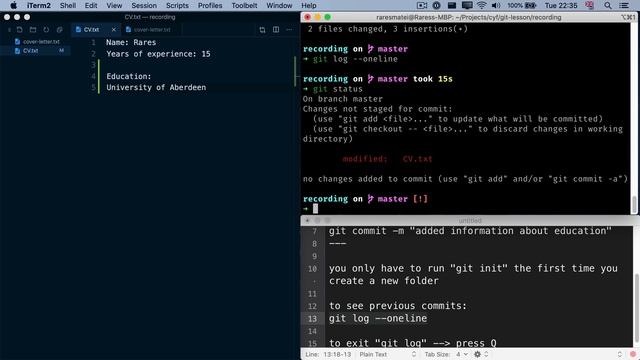Viewport: 640px width, 360px height.
Task: Click the 'Education:' line in editor
Action: (129, 76)
